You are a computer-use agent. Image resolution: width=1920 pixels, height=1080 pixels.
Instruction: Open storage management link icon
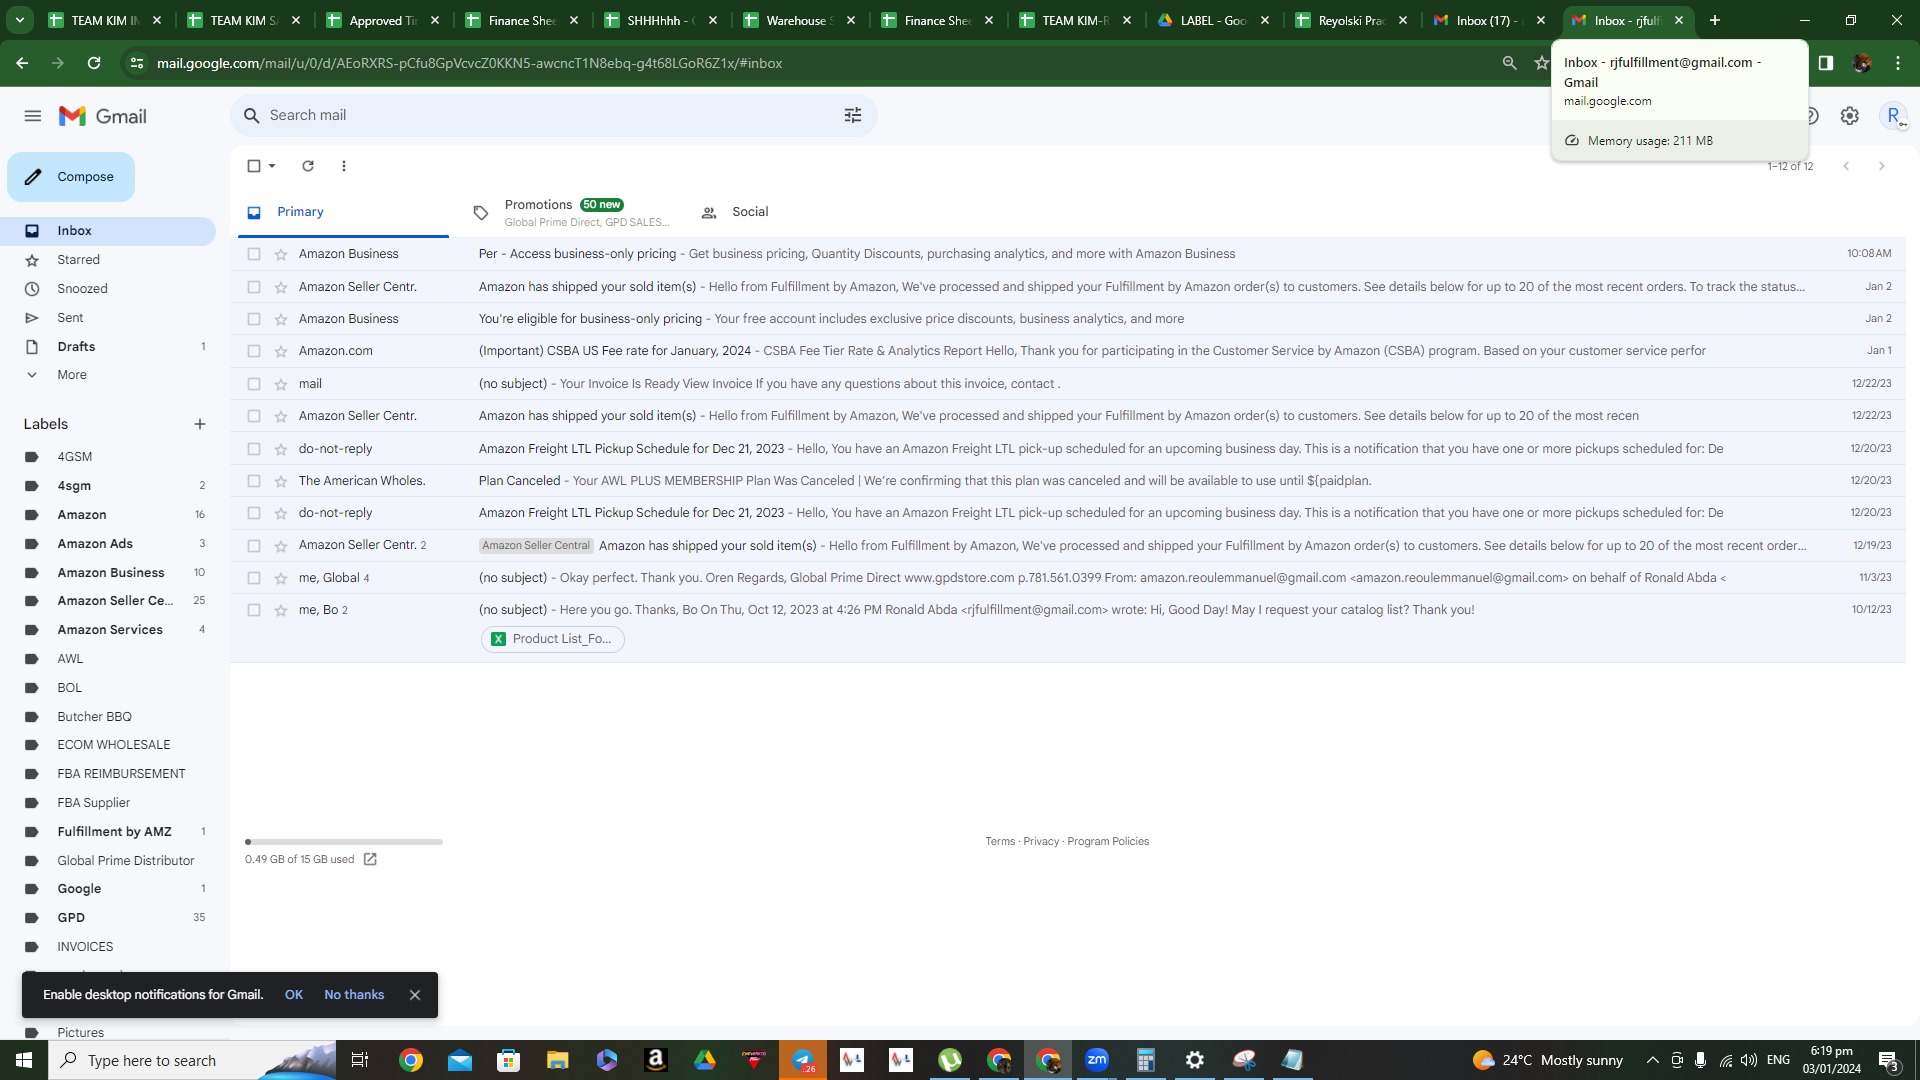(370, 859)
